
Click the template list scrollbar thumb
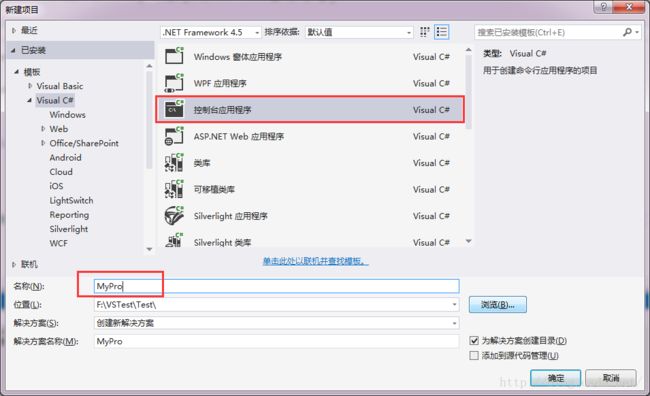[469, 92]
